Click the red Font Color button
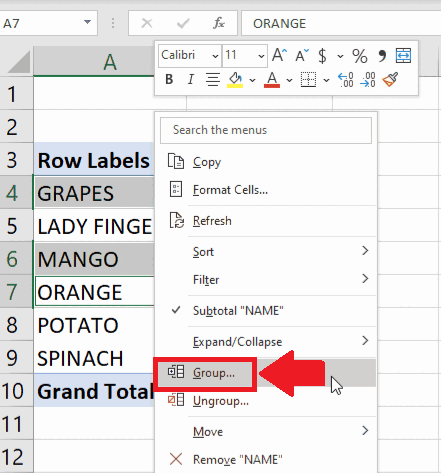 pos(272,80)
